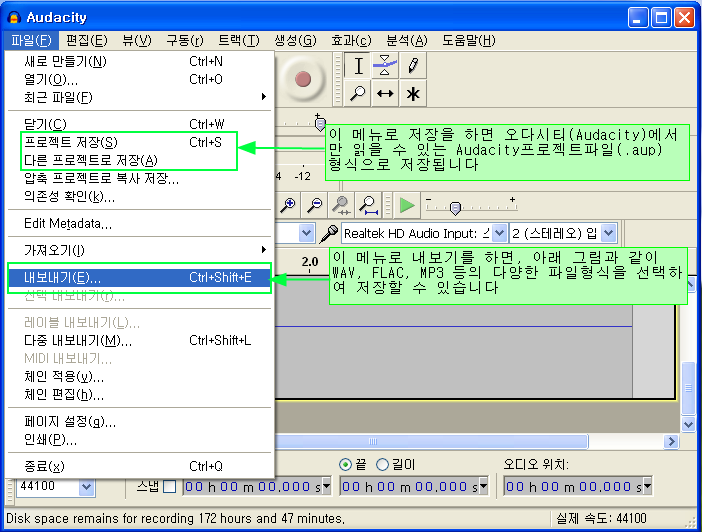The width and height of the screenshot is (702, 532).
Task: Choose 종료(x) menu item
Action: tap(140, 466)
